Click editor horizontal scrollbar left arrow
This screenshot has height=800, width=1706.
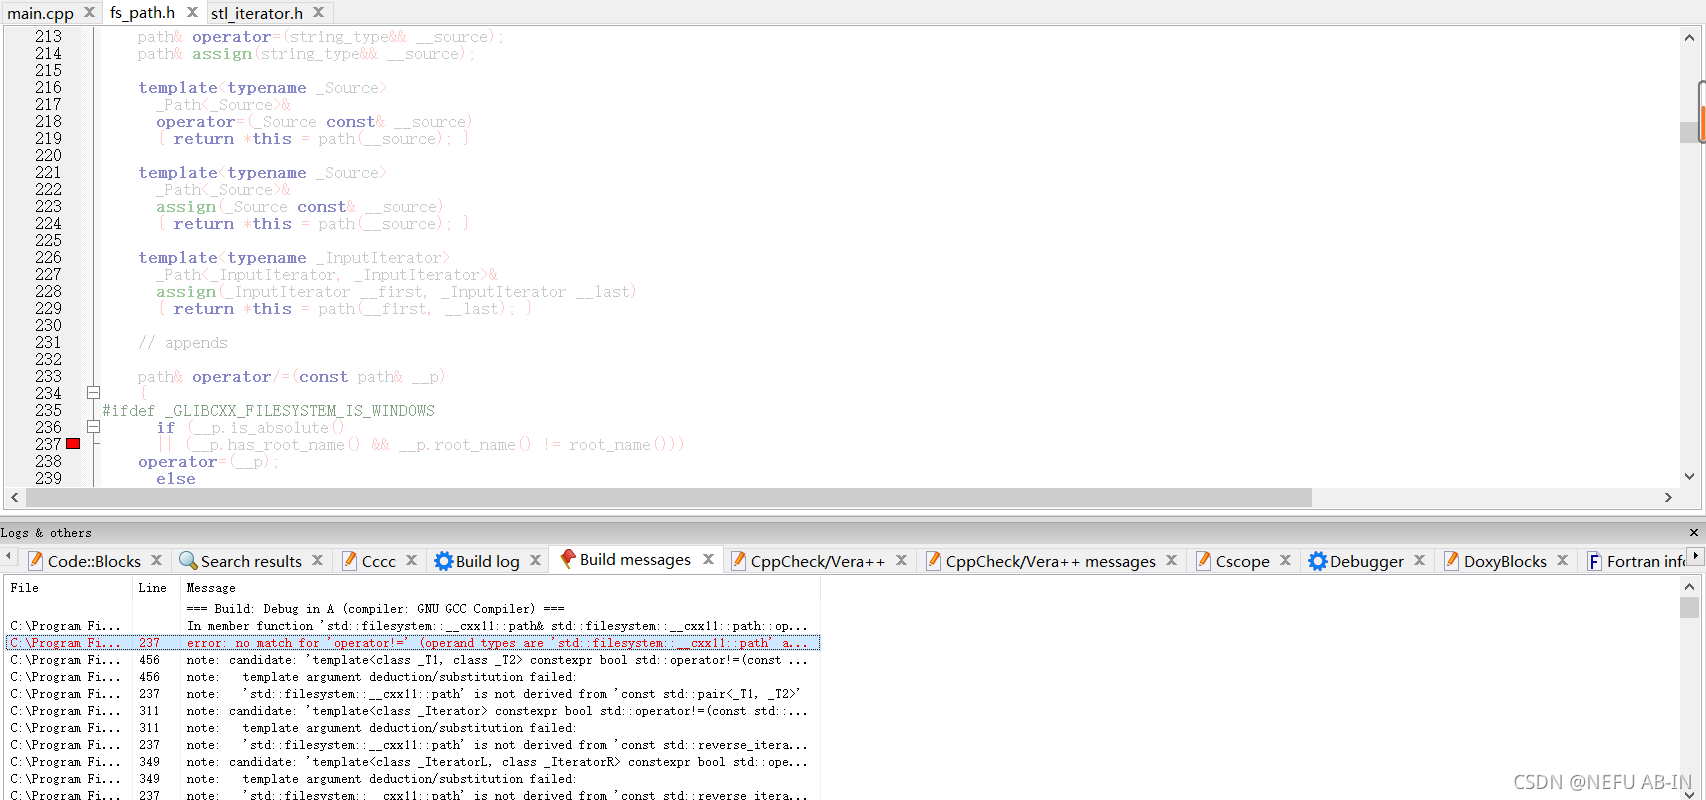tap(14, 497)
